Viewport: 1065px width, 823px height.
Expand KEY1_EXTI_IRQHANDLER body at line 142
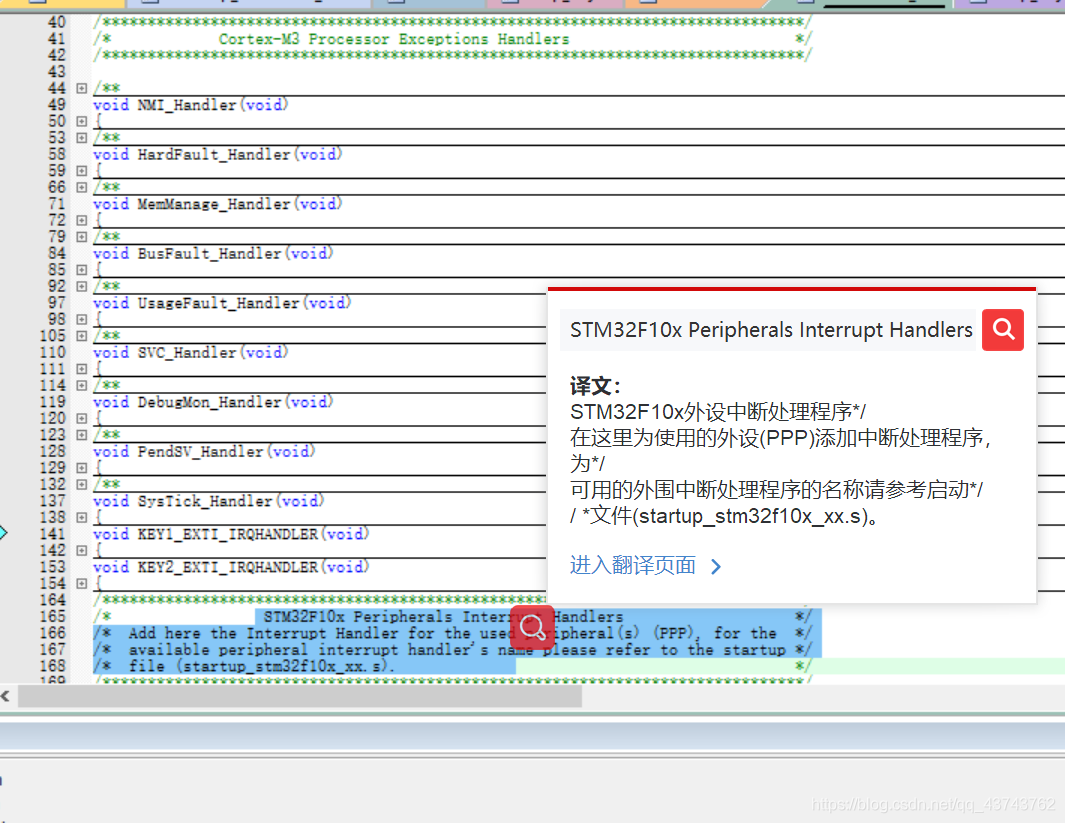point(82,551)
